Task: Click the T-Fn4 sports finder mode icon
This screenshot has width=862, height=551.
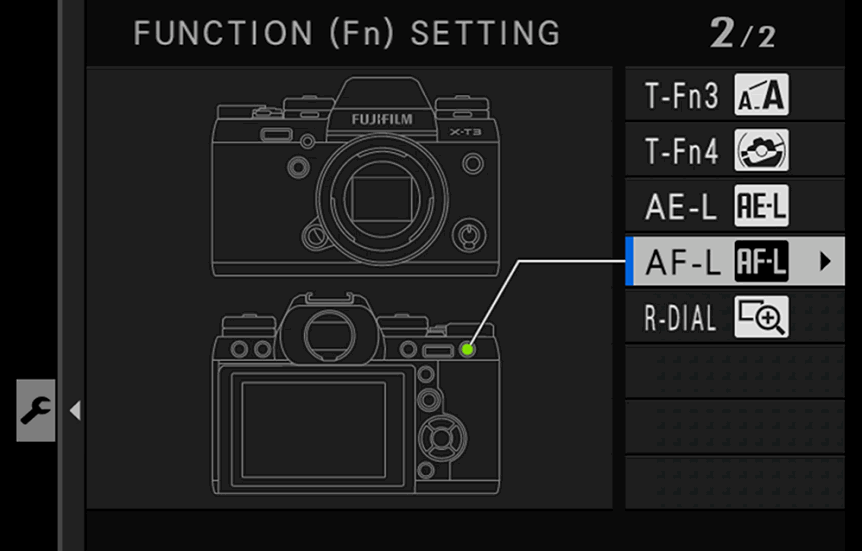Action: 761,150
